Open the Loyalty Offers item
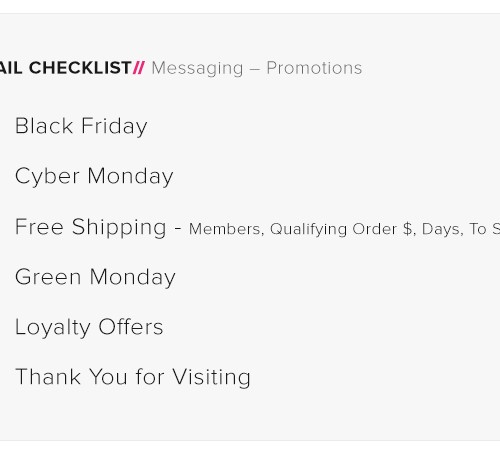The height and width of the screenshot is (455, 500). pyautogui.click(x=89, y=327)
